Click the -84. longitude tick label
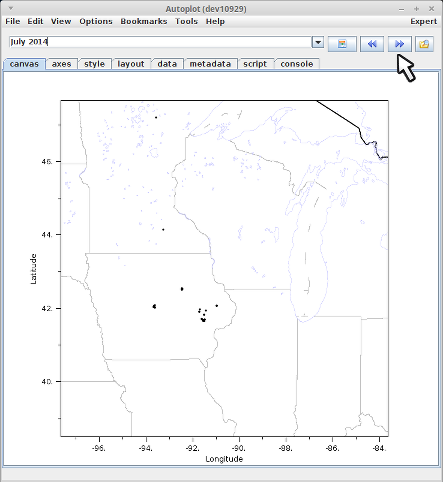Viewport: 443px width, 482px height. pos(379,448)
